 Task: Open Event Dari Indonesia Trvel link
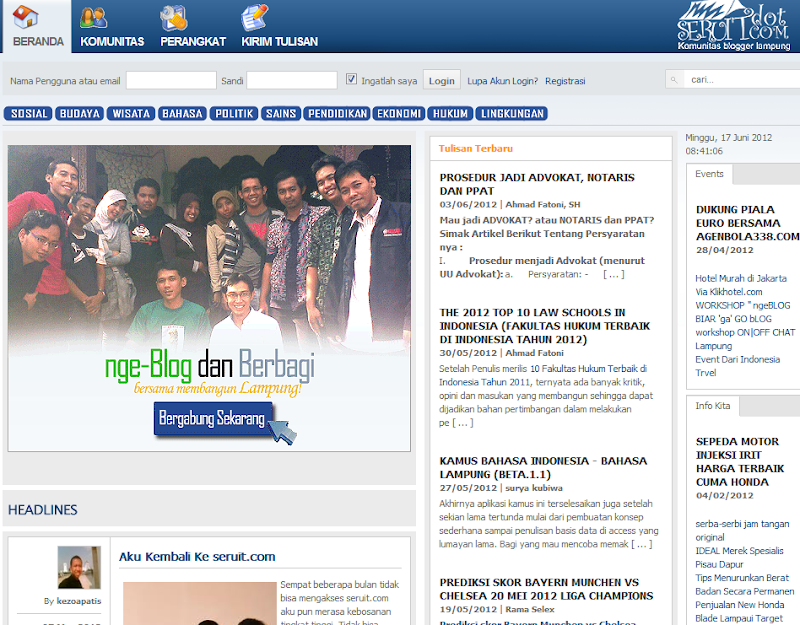point(737,366)
